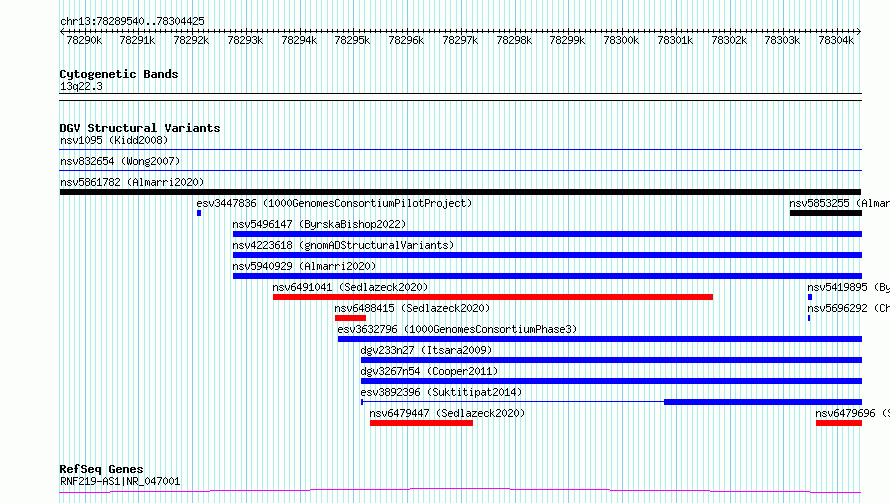890x503 pixels.
Task: Select the red nsv6479447 variant bar
Action: [421, 423]
